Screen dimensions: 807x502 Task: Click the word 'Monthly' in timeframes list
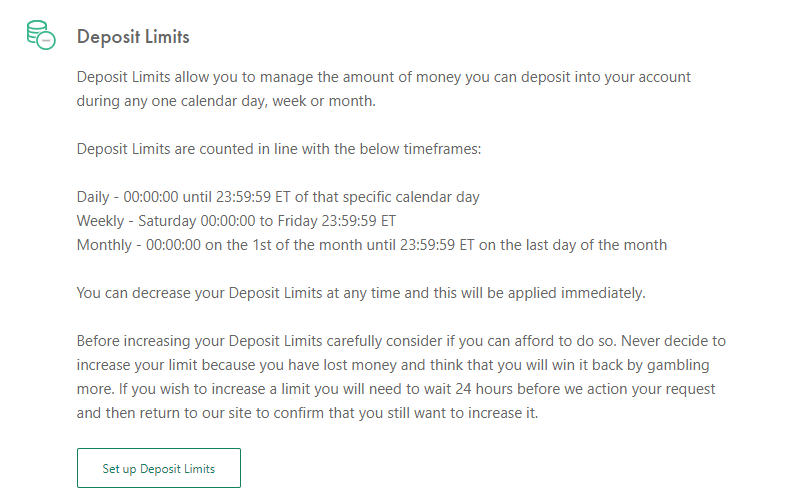coord(104,245)
